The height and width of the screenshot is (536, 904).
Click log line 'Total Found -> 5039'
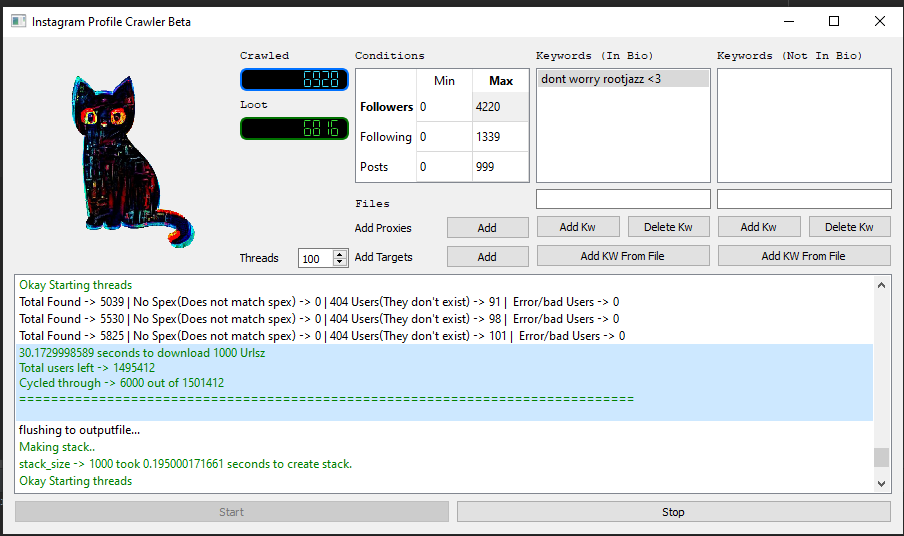coord(319,302)
